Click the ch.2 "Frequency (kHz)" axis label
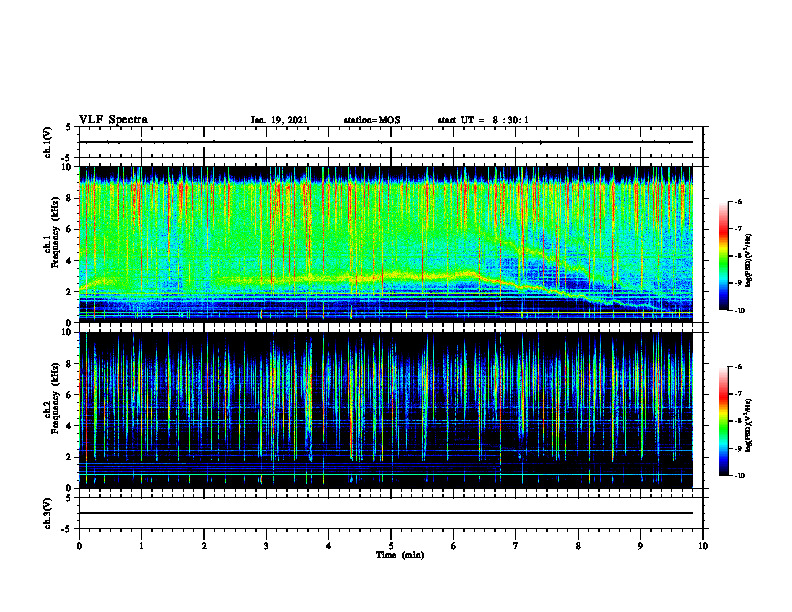This screenshot has height=612, width=792. click(x=54, y=398)
